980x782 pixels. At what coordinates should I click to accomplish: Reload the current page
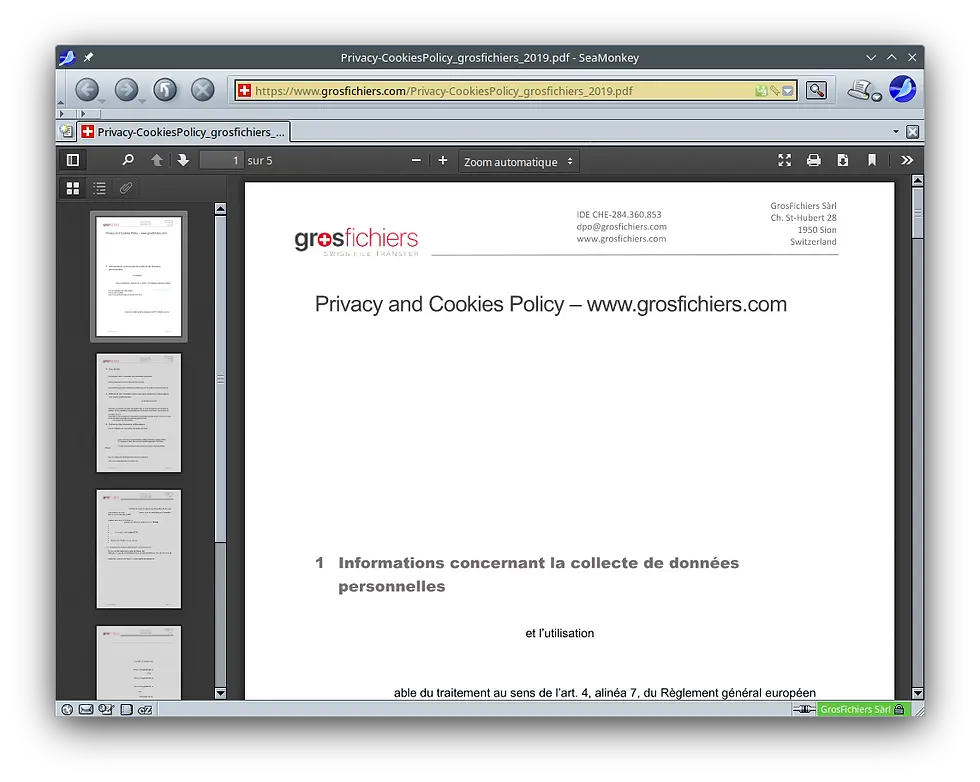tap(164, 90)
